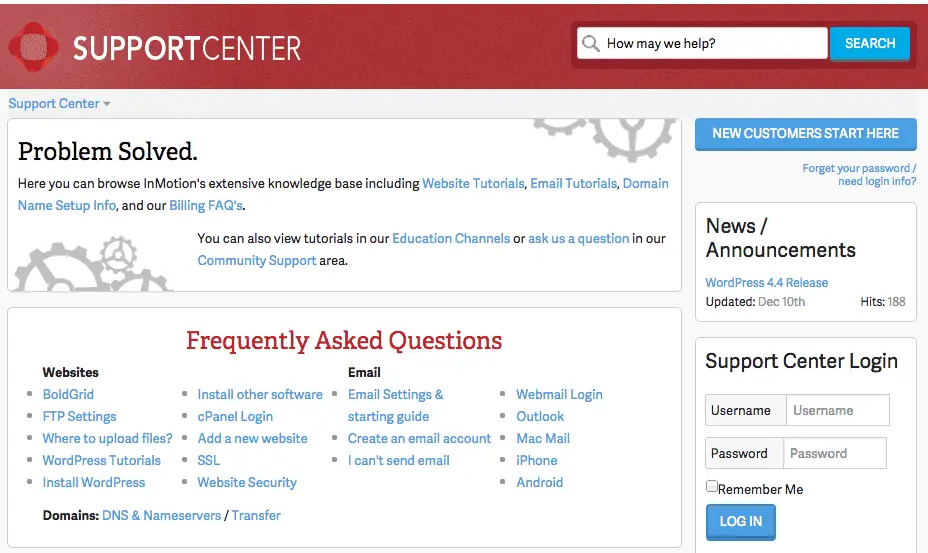928x553 pixels.
Task: Click the LOG IN button
Action: (740, 522)
